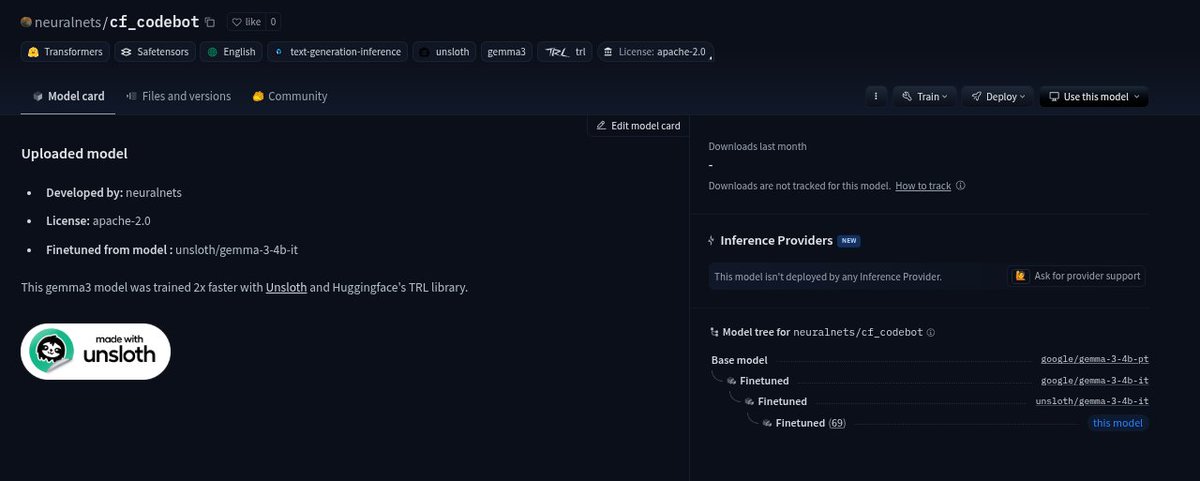The image size is (1200, 481).
Task: Click the this model label
Action: pos(1118,423)
